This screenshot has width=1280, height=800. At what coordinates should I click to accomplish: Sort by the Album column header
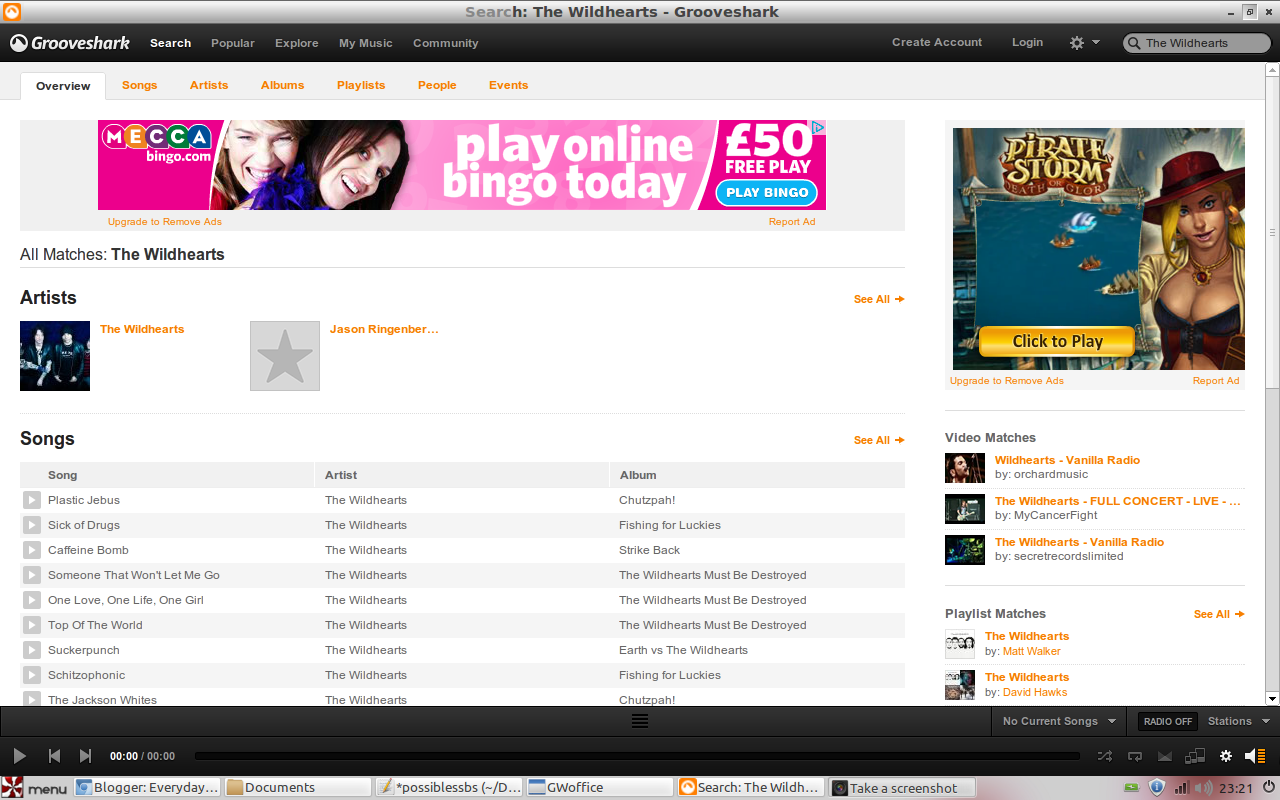tap(757, 475)
